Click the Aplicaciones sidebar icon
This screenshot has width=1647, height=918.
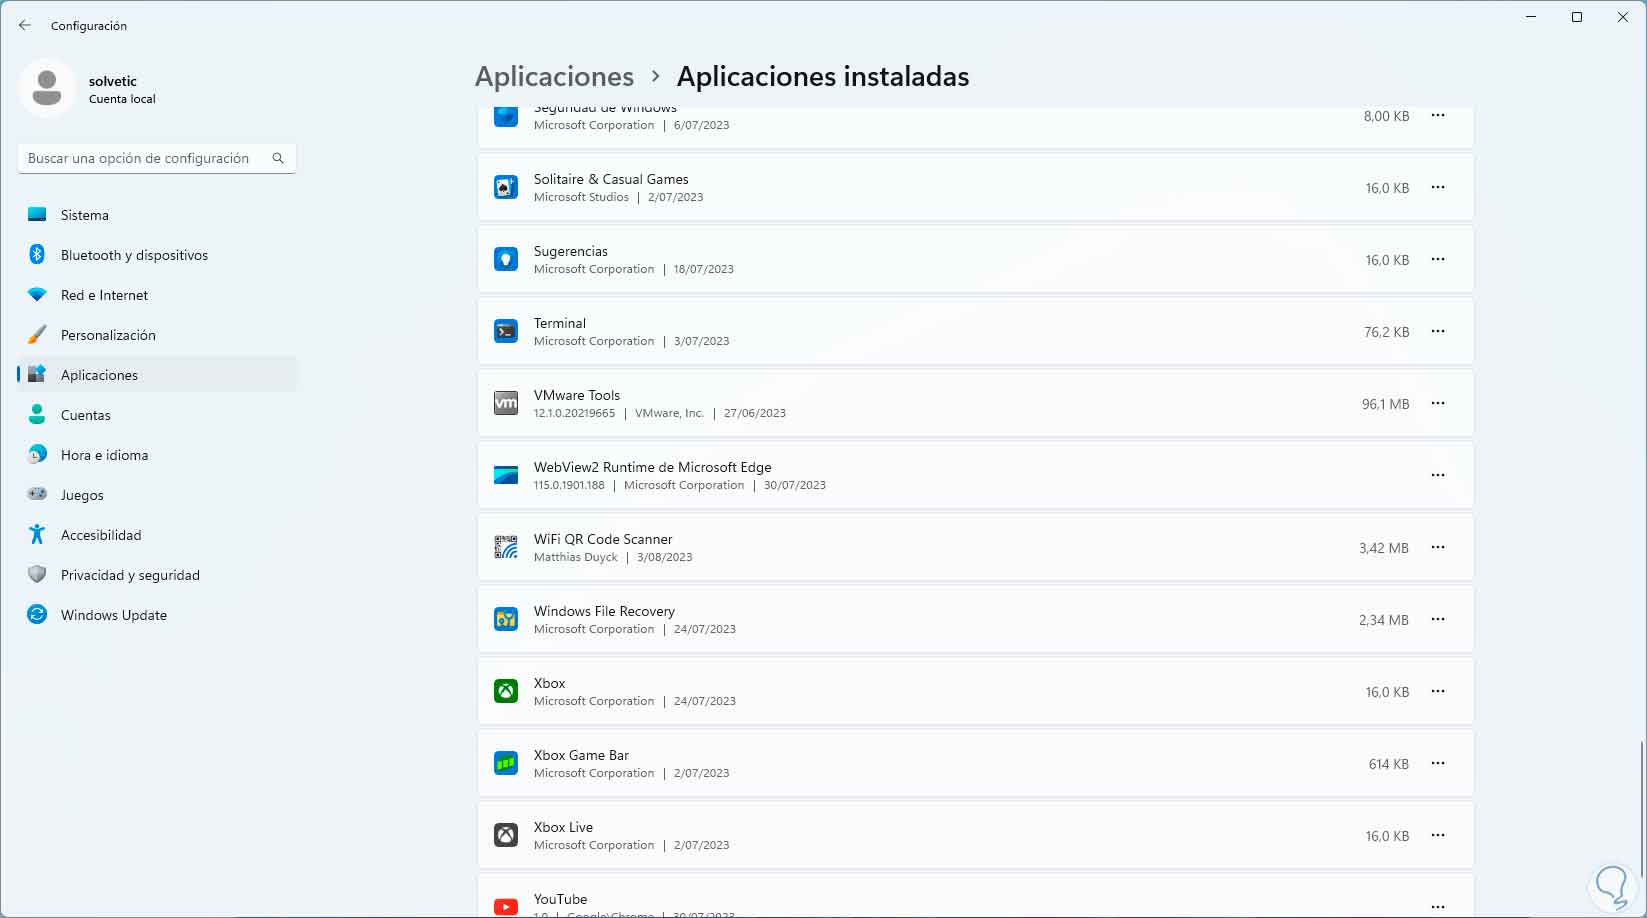tap(37, 375)
